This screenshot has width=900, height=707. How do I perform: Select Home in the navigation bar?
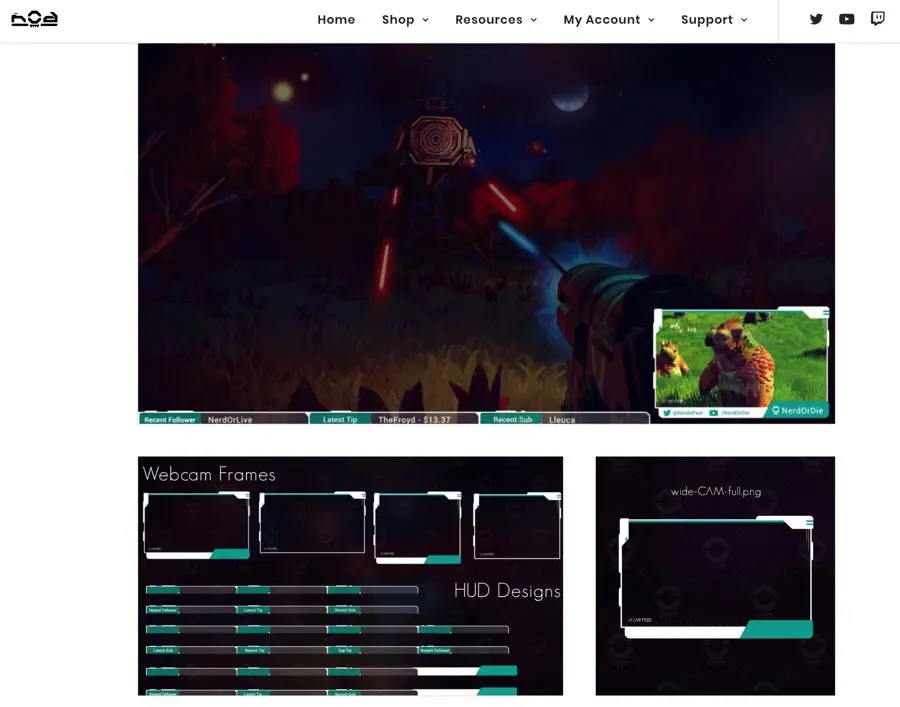coord(336,19)
